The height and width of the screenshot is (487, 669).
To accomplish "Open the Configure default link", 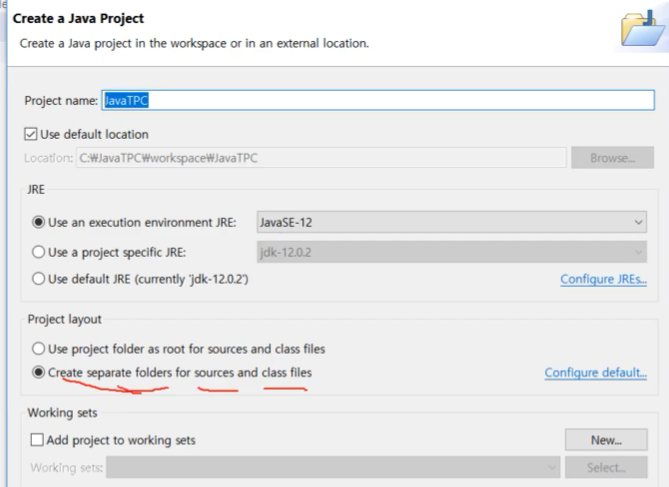I will tap(596, 373).
